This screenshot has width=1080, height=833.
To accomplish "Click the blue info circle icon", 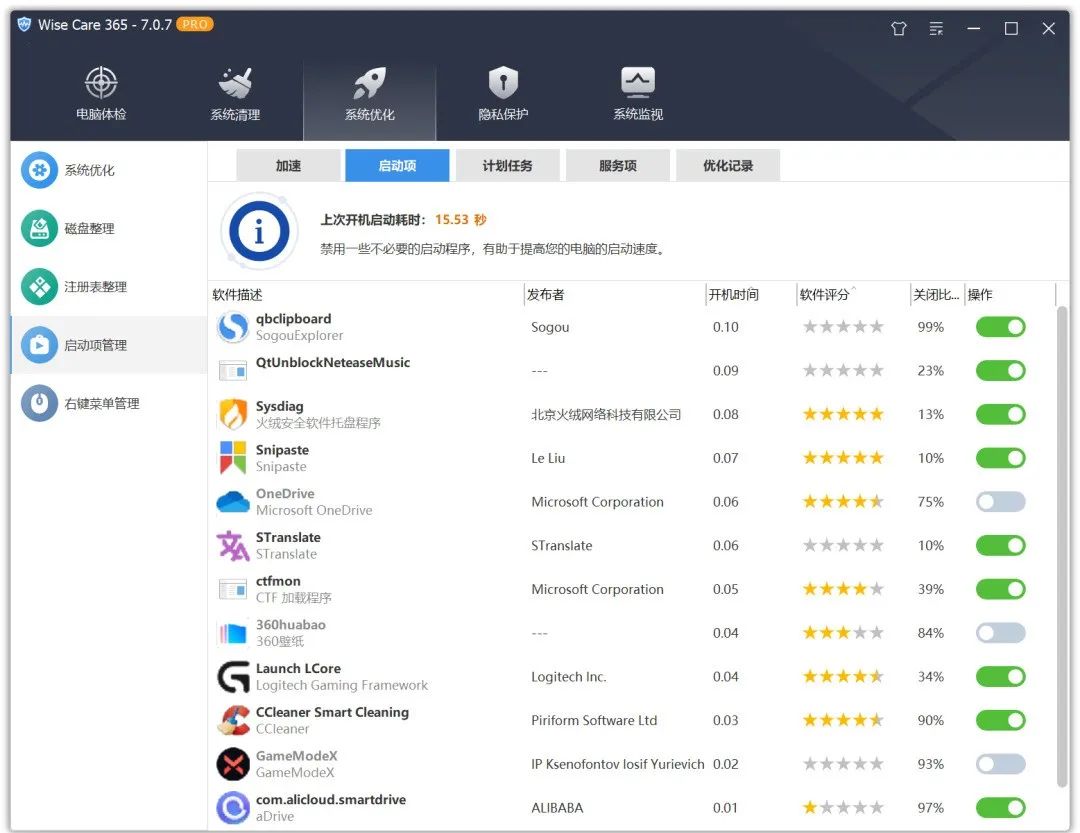I will point(259,231).
